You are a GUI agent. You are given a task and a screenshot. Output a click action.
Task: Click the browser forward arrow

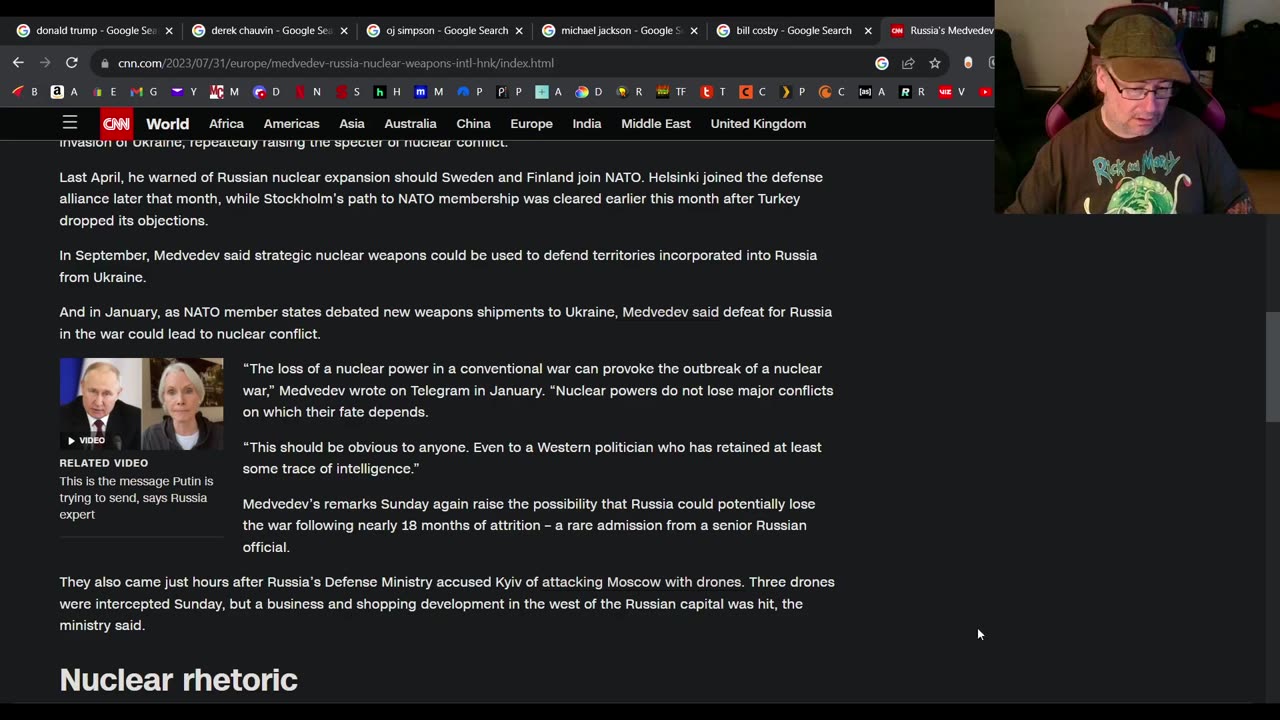click(x=45, y=62)
